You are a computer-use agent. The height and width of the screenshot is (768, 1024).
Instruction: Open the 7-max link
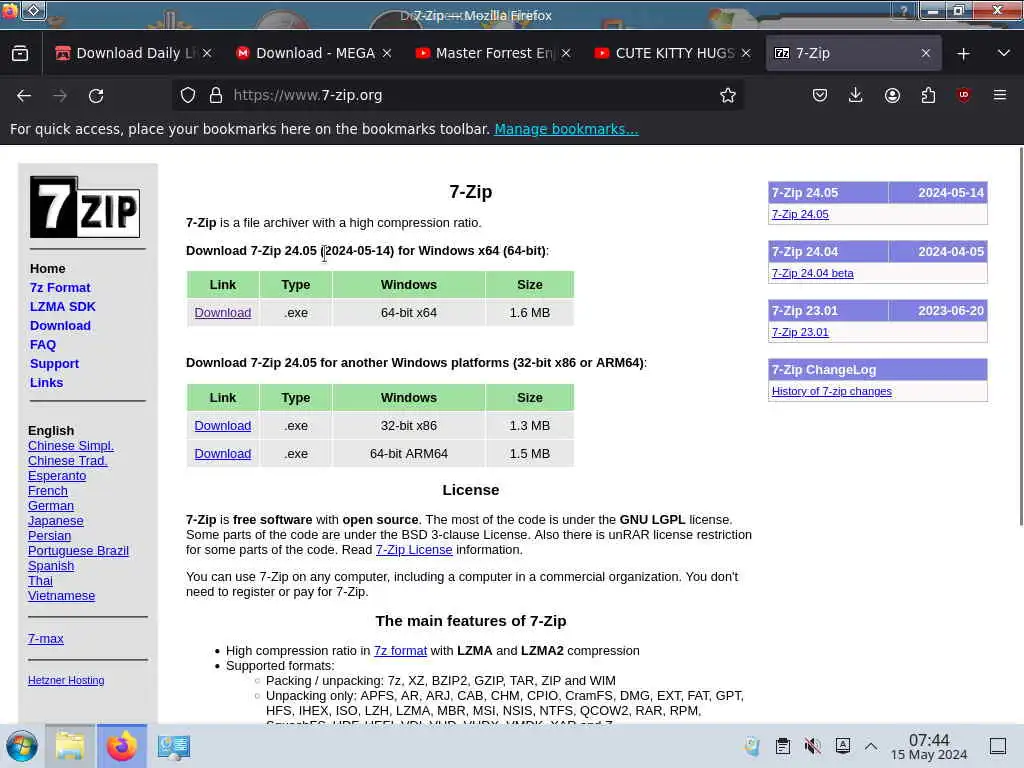[x=46, y=639]
